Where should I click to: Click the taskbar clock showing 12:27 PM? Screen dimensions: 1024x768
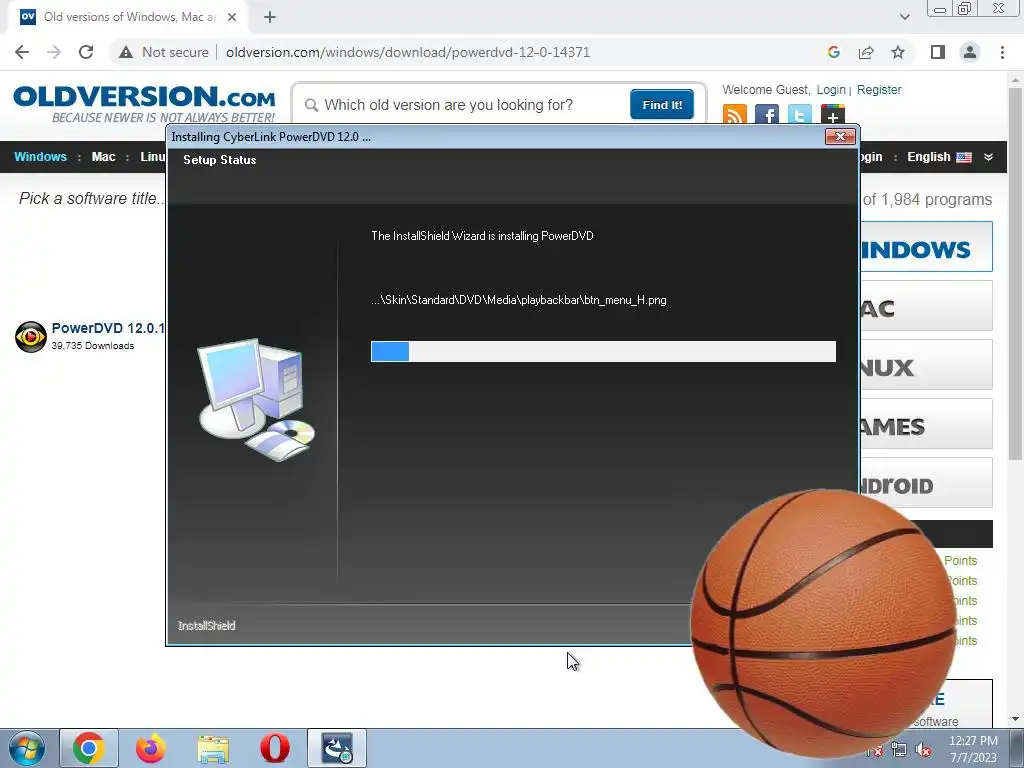(x=972, y=748)
